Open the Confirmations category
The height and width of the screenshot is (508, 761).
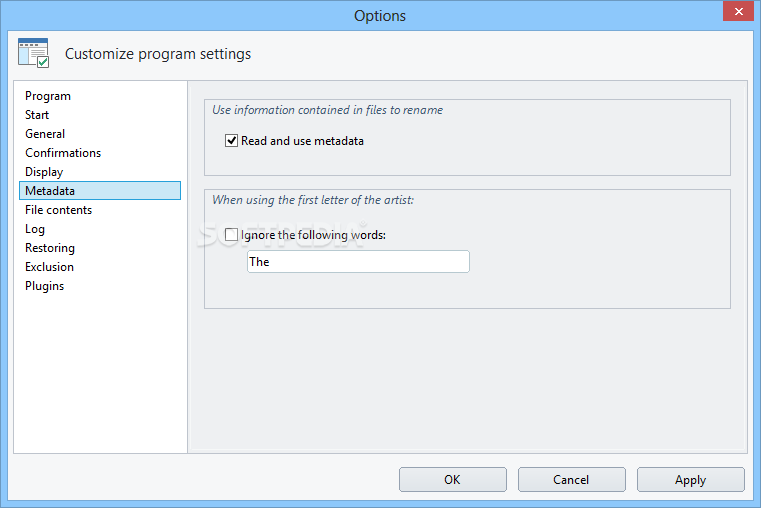click(x=63, y=153)
